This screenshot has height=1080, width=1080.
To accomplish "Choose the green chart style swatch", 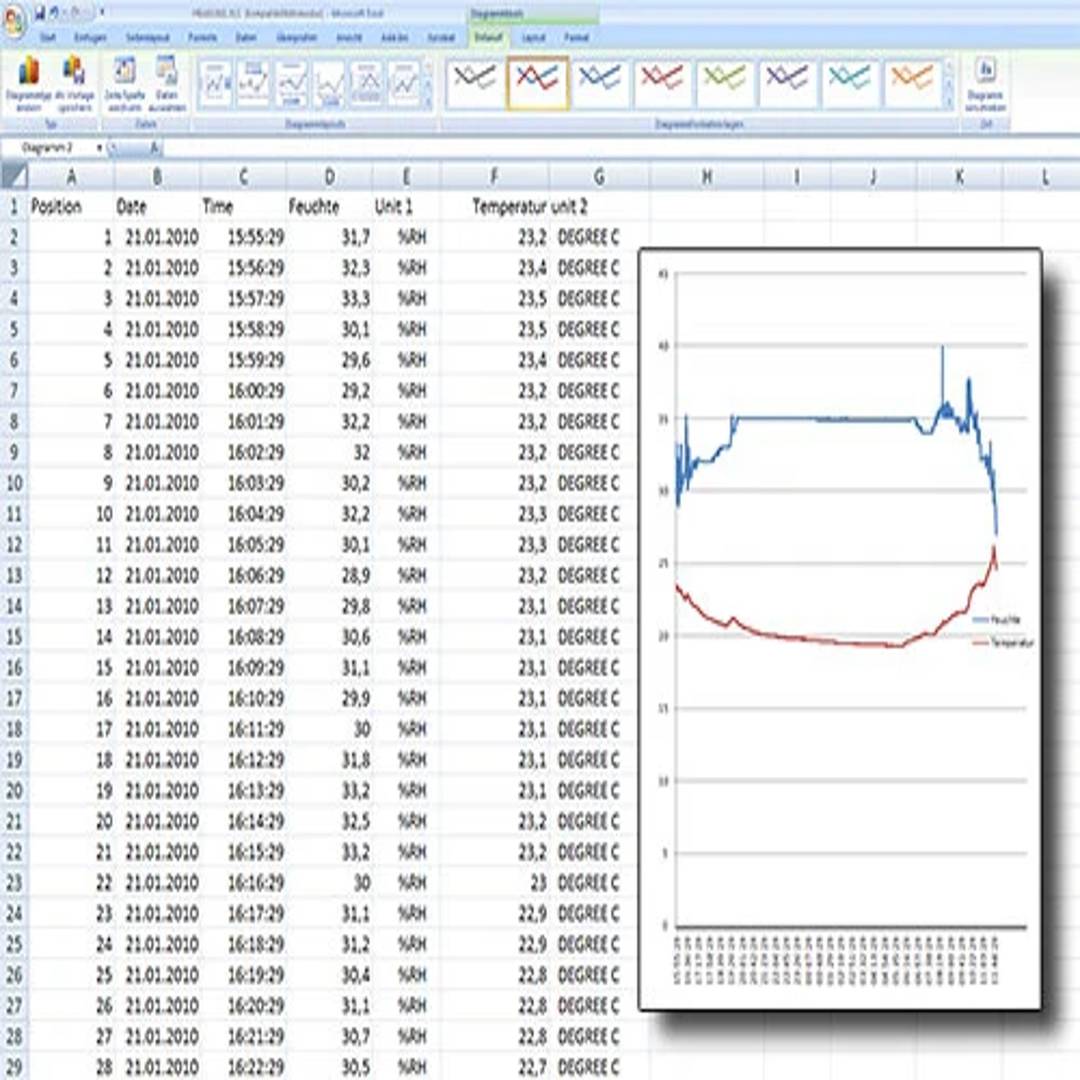I will pos(725,82).
